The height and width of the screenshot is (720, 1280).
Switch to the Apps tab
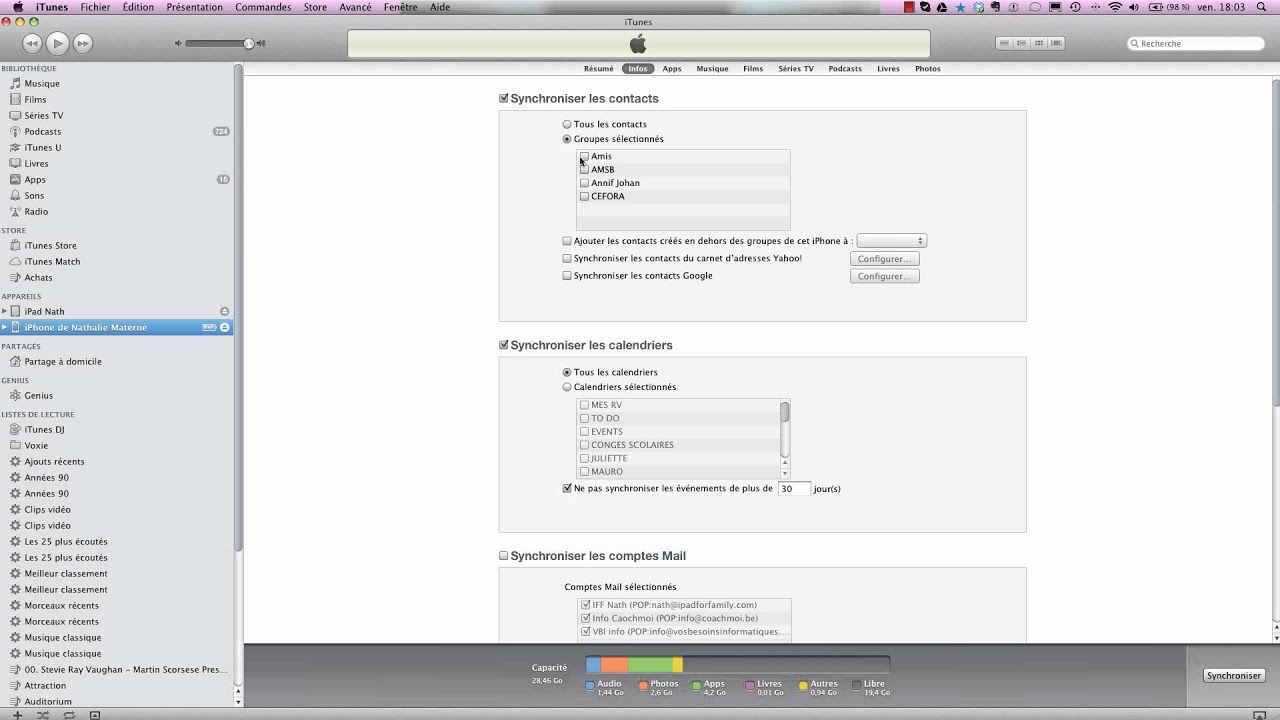click(x=672, y=69)
